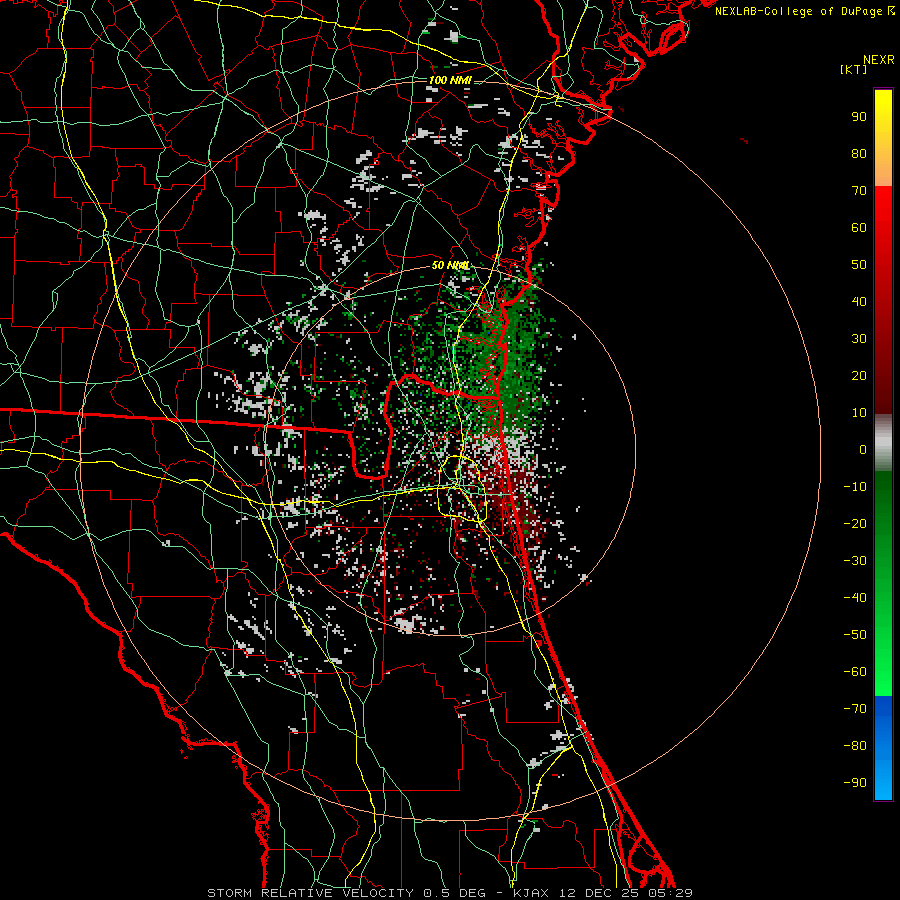Viewport: 900px width, 900px height.
Task: Click the blue bottom segment of color bar
Action: pyautogui.click(x=883, y=748)
